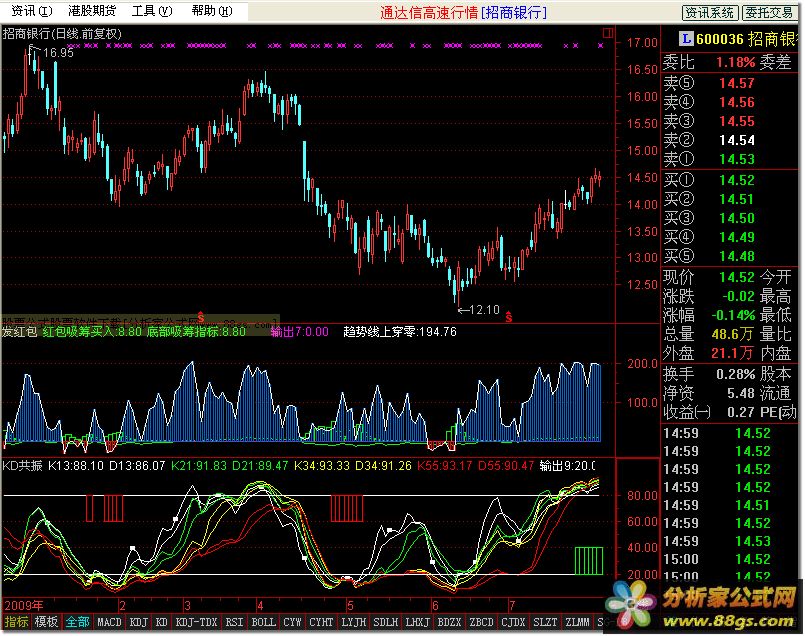Select the 指标 tab
This screenshot has width=805, height=636.
[x=16, y=622]
